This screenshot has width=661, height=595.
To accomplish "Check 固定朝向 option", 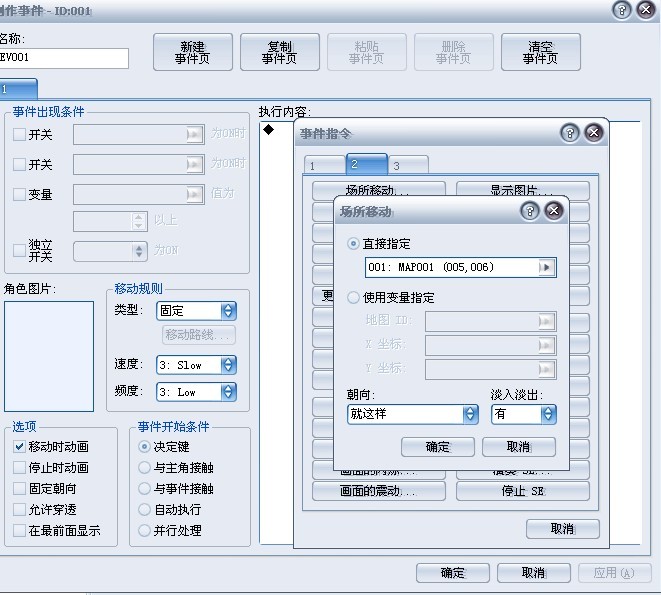I will (x=19, y=489).
